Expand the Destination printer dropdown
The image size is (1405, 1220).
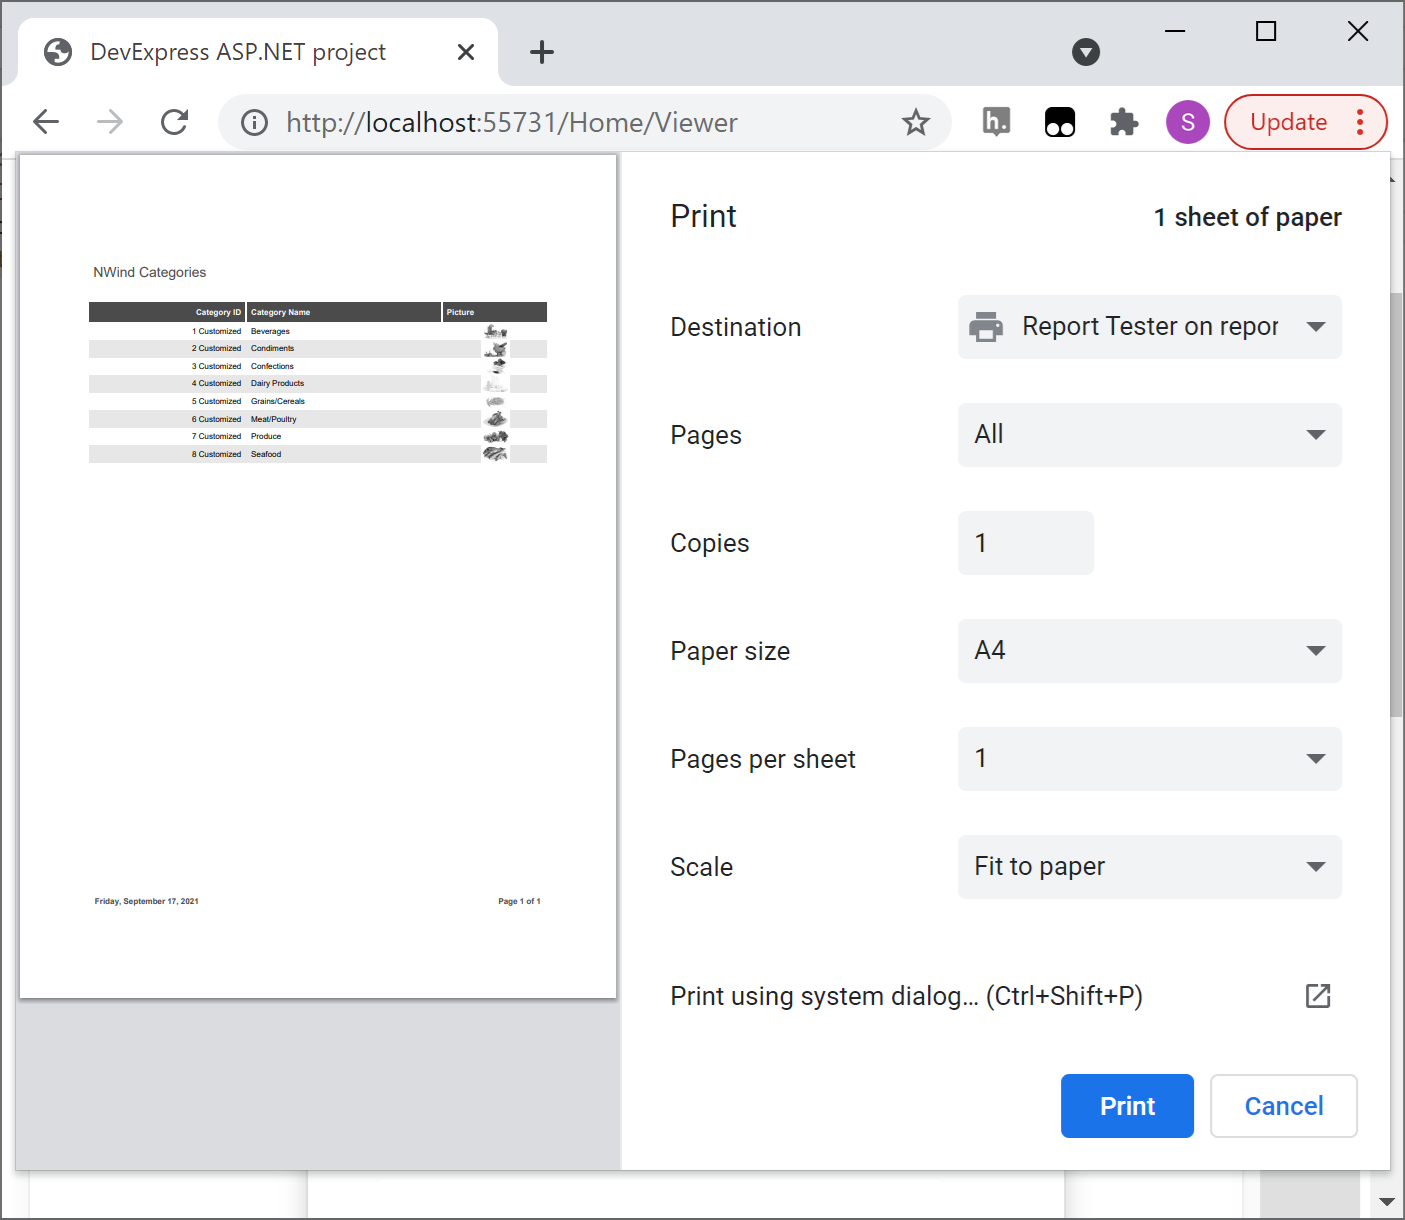pyautogui.click(x=1149, y=327)
